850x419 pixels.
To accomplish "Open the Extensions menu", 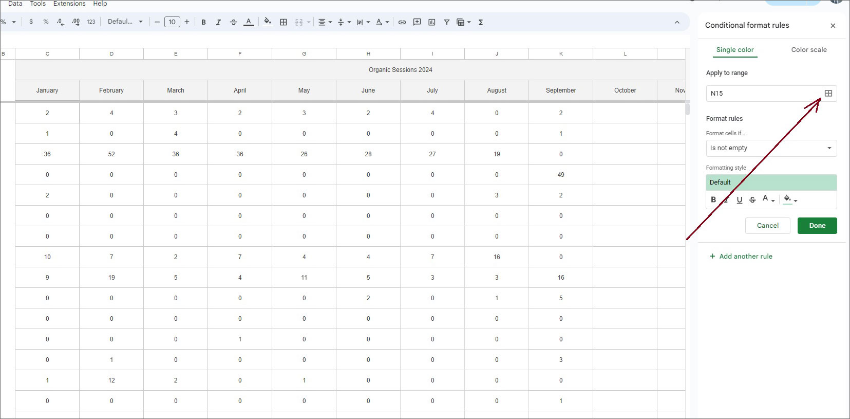I will point(69,4).
